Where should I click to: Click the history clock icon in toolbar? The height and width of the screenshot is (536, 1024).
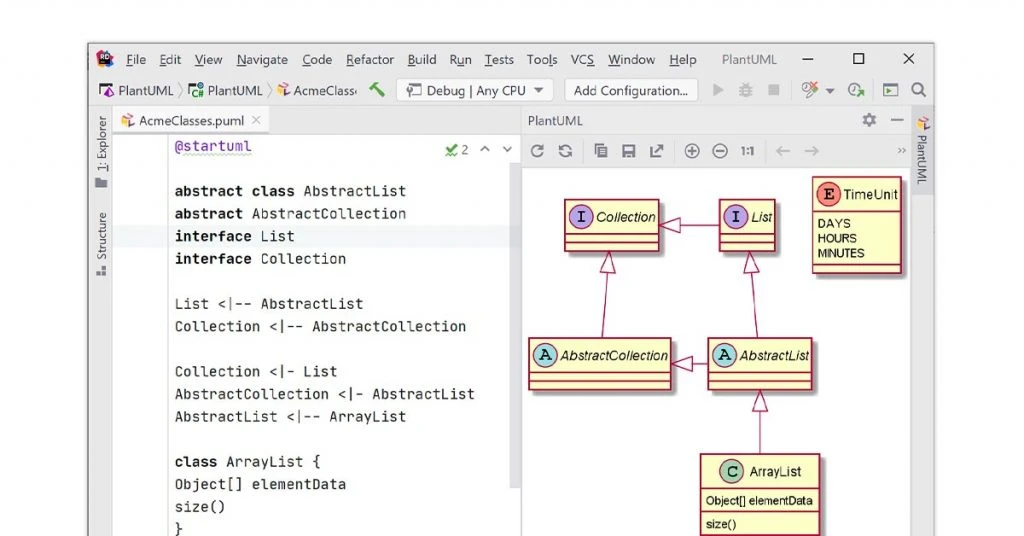coord(856,90)
